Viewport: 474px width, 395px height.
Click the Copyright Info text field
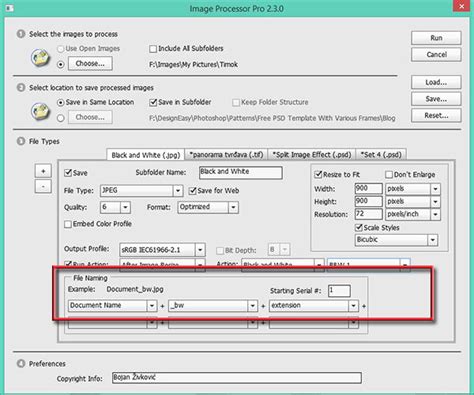tap(237, 378)
